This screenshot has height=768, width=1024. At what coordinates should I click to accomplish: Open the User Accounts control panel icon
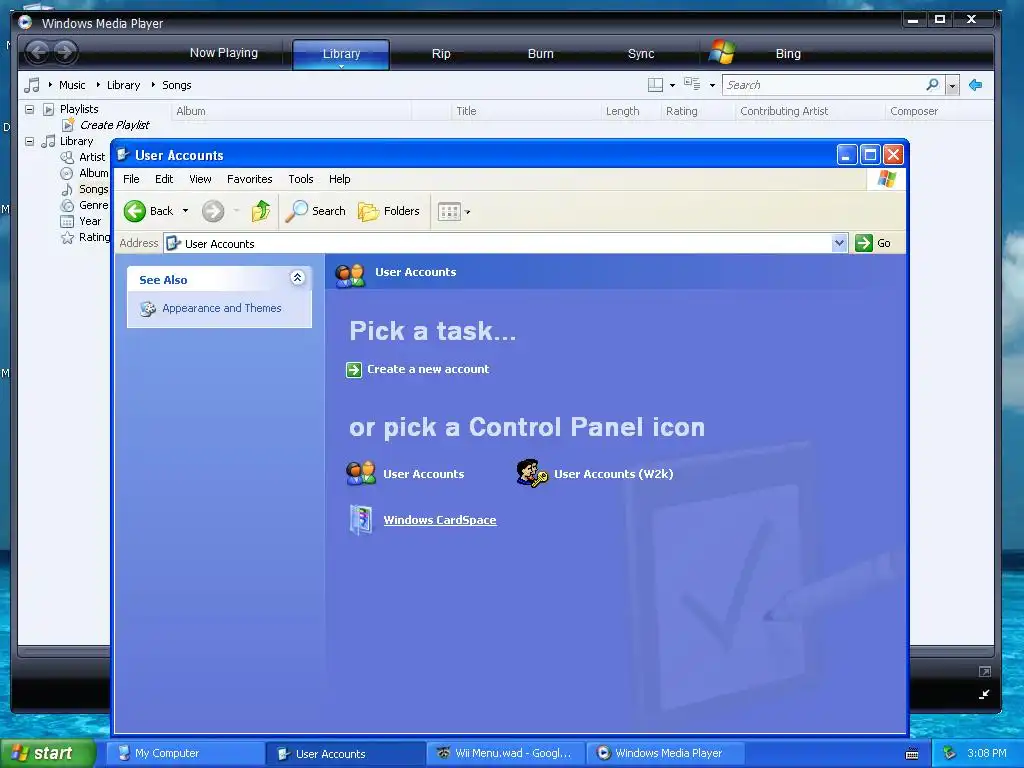click(x=360, y=473)
